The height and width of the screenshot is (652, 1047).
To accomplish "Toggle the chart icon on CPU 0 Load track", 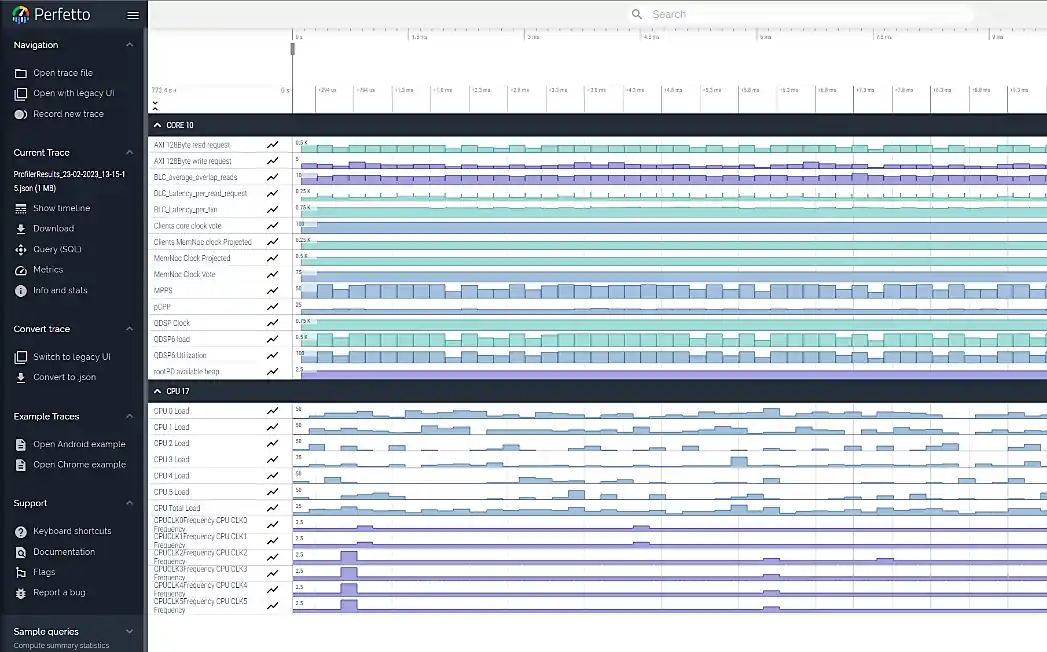I will [x=273, y=410].
